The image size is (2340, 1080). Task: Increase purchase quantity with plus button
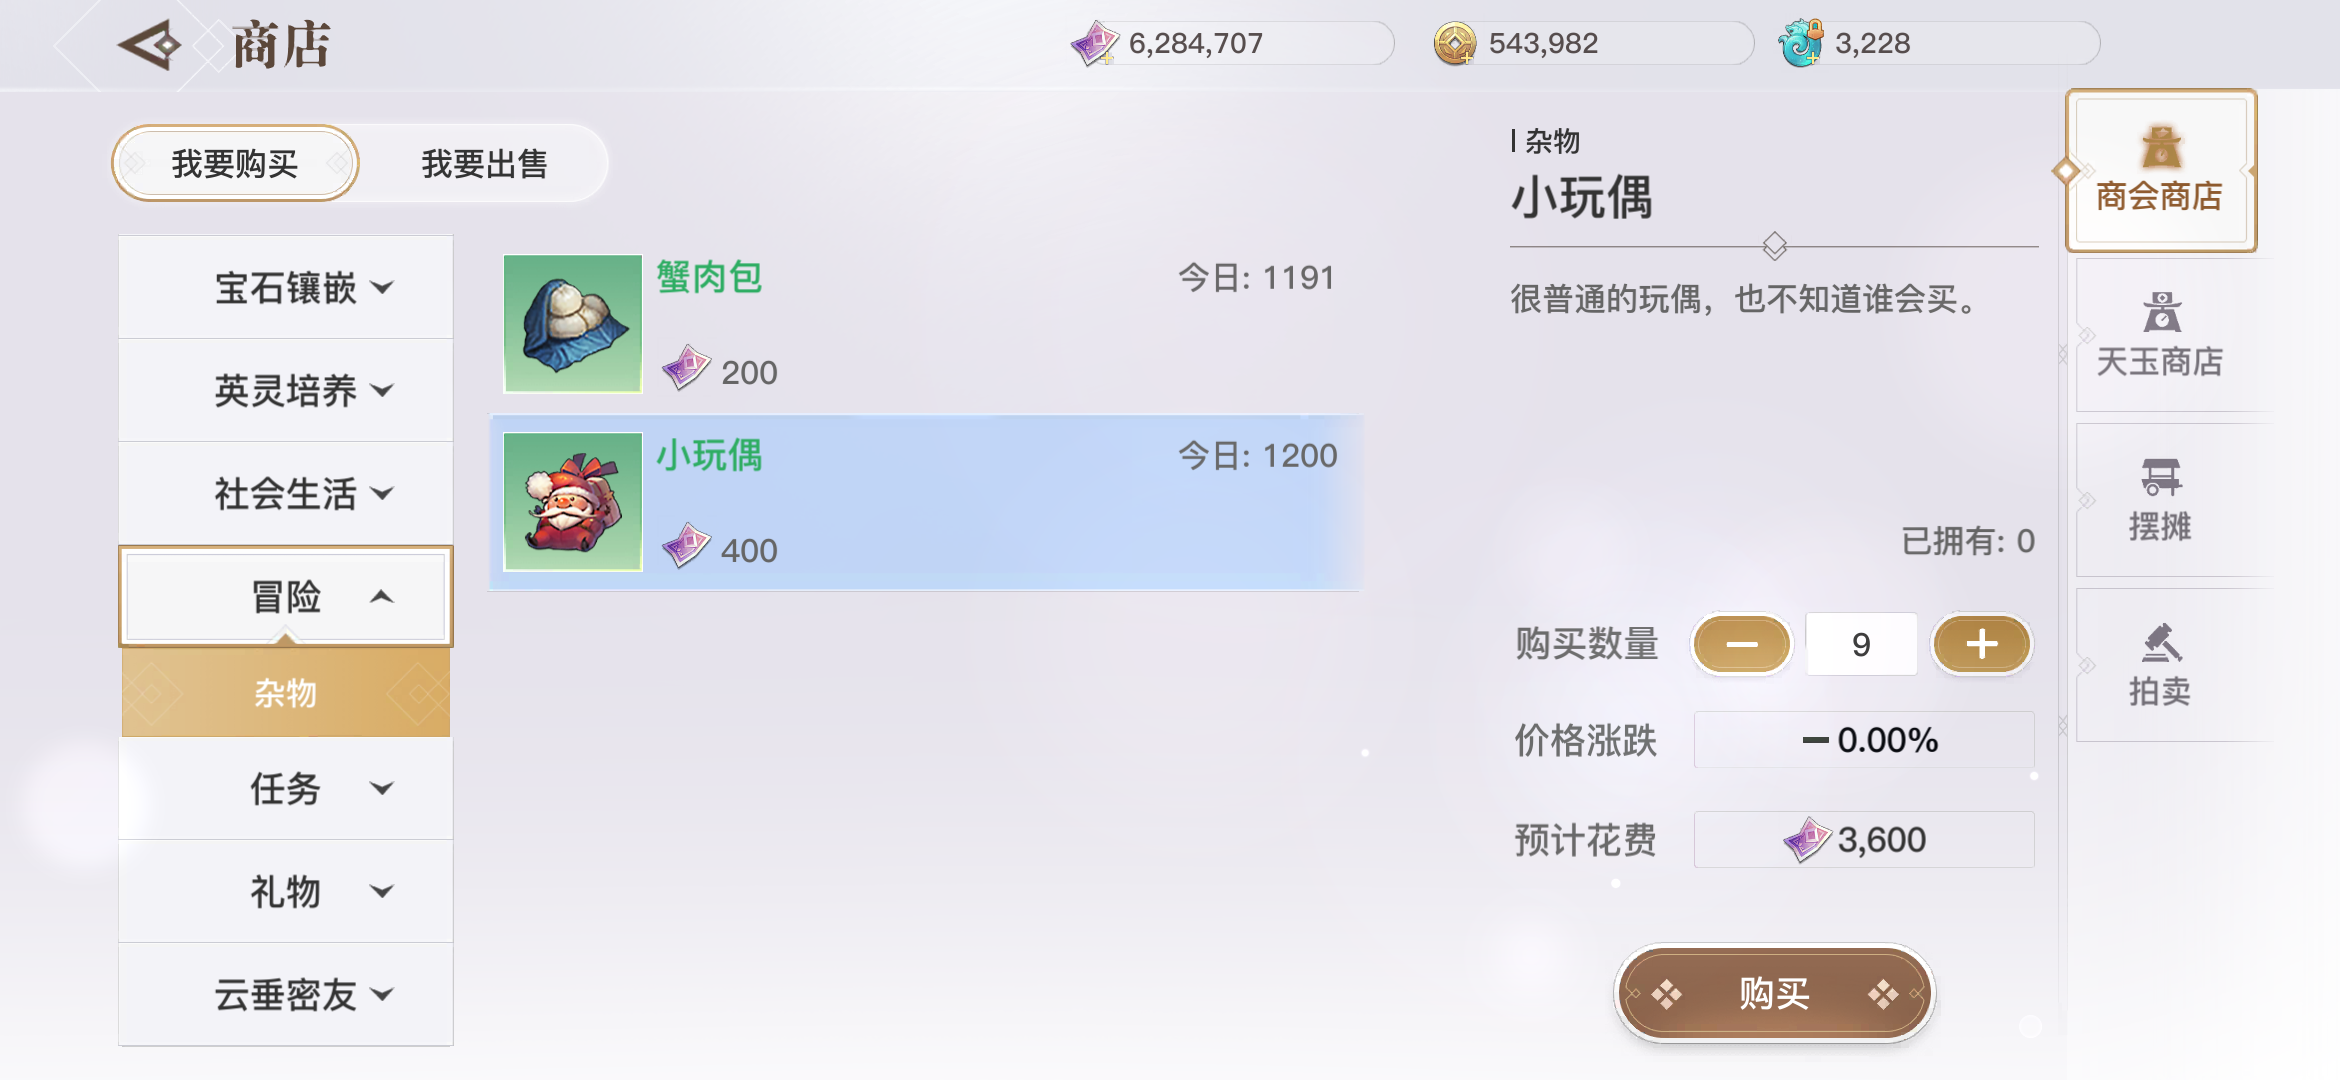click(1982, 644)
